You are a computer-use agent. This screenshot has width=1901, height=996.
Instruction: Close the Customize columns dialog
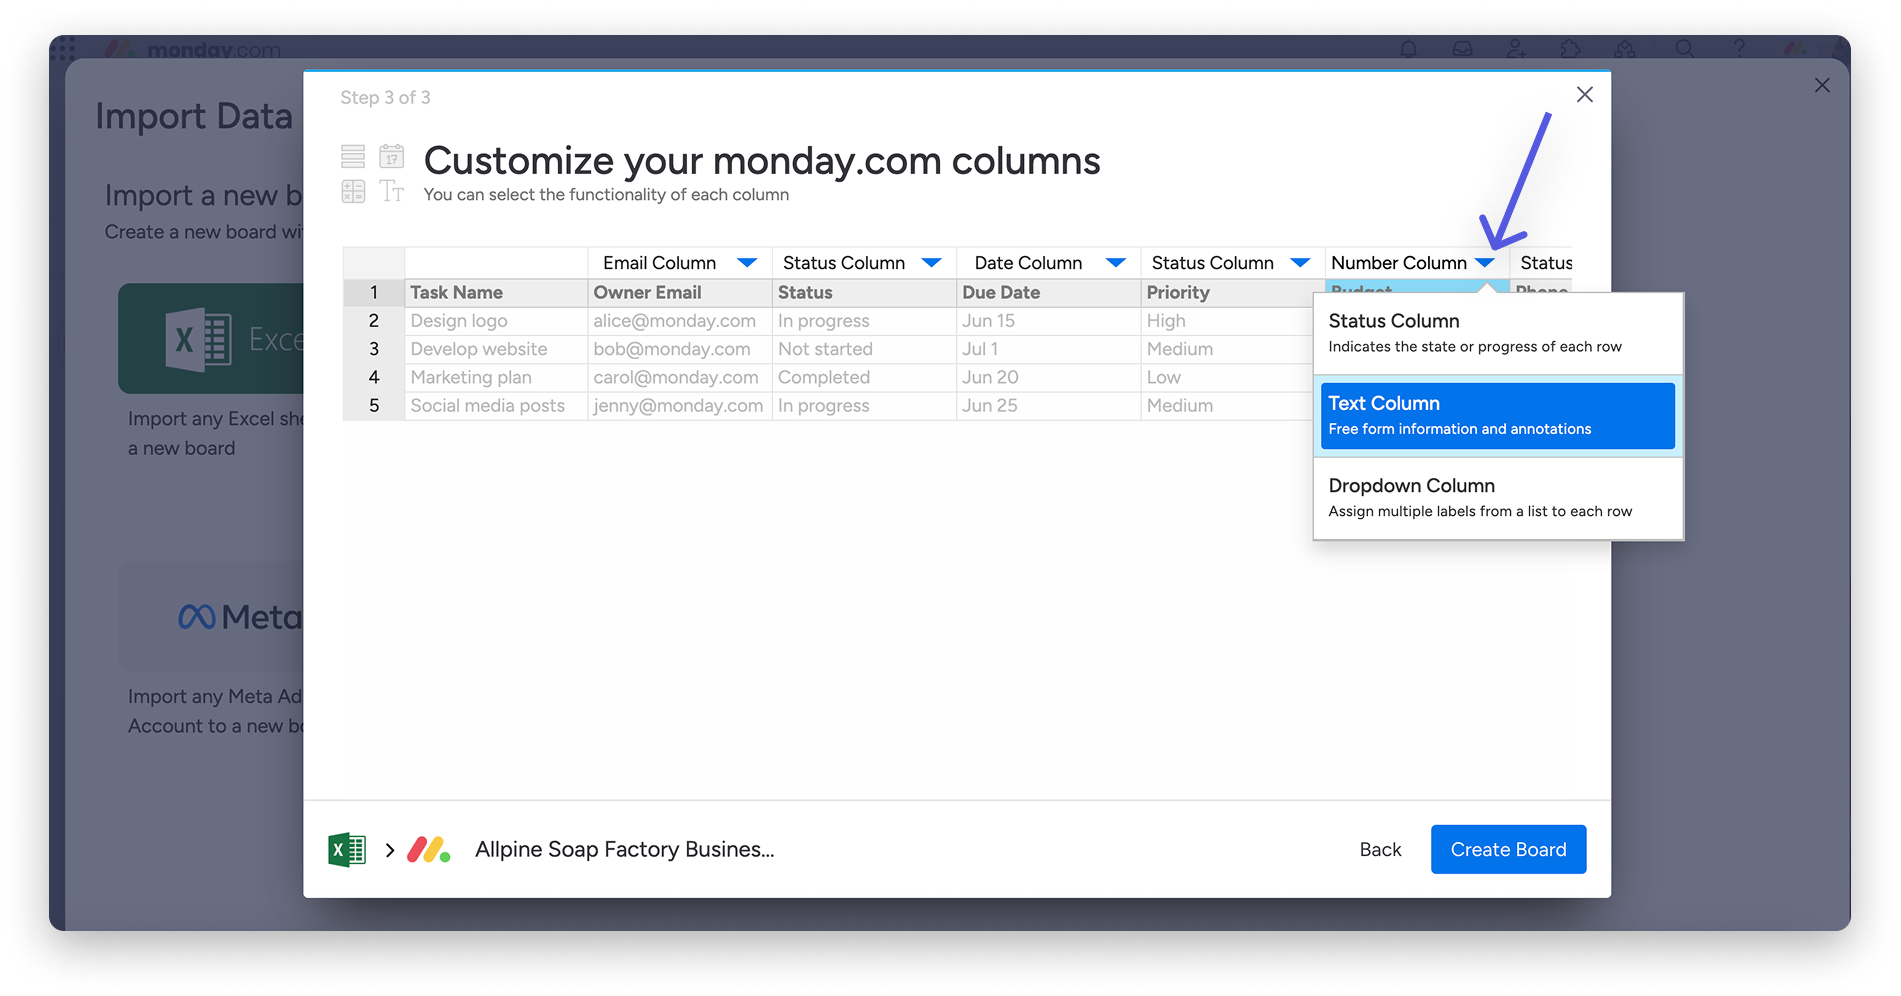(x=1585, y=95)
